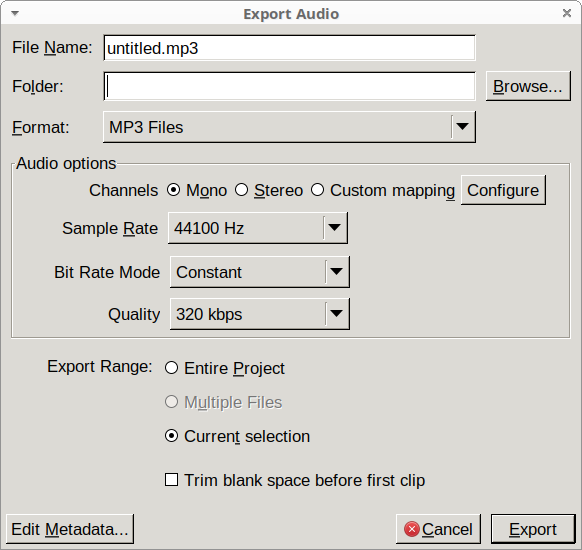Click into the Folder path field
This screenshot has width=582, height=550.
point(289,86)
